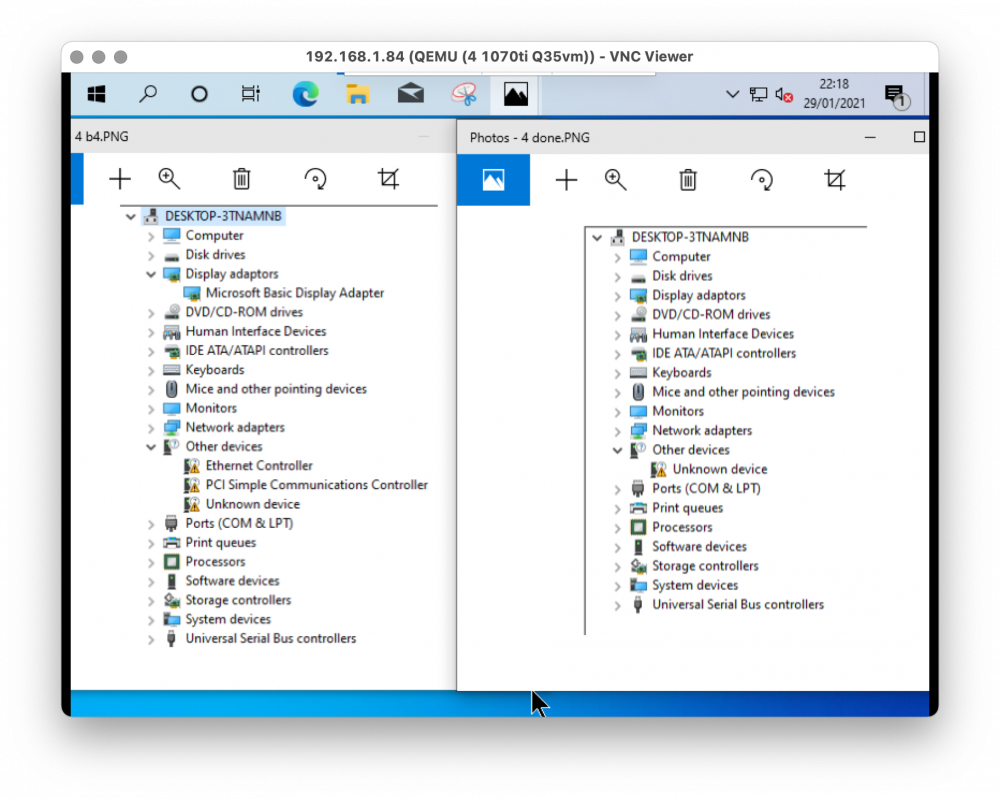This screenshot has height=798, width=1000.
Task: Click Add to (+) in 4 done.PNG window
Action: click(x=566, y=181)
